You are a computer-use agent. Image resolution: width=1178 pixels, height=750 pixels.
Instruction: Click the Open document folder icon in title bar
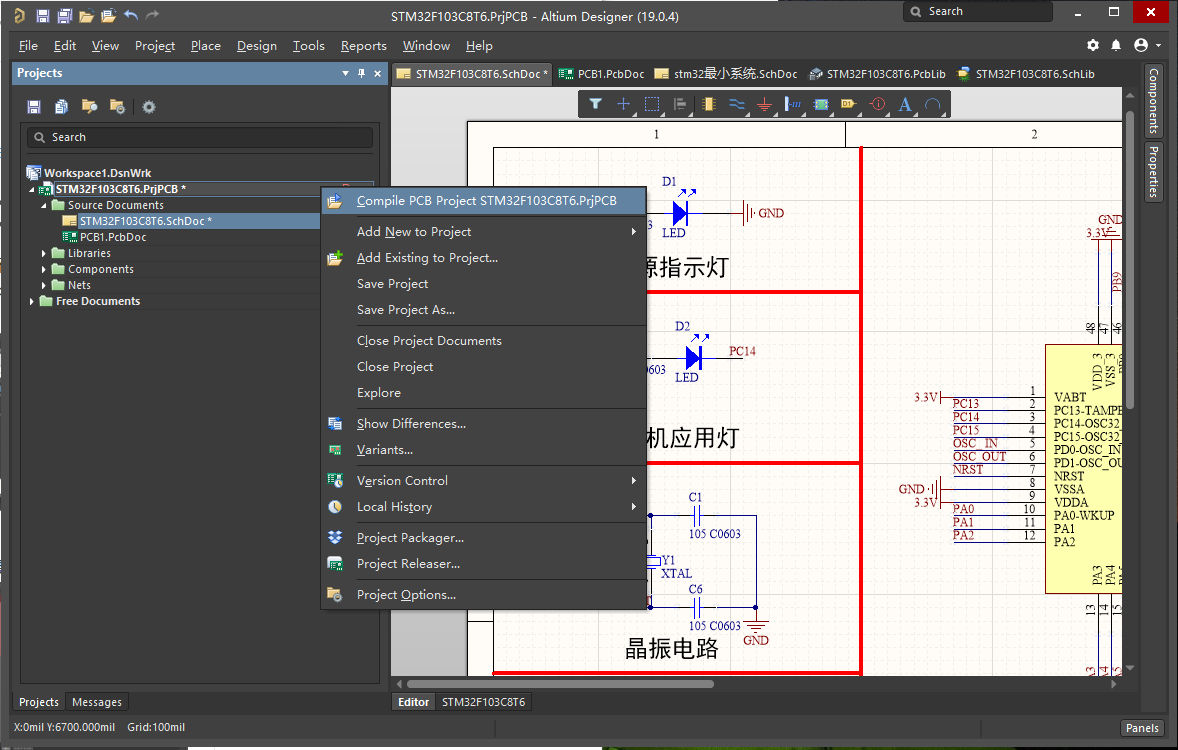tap(86, 15)
